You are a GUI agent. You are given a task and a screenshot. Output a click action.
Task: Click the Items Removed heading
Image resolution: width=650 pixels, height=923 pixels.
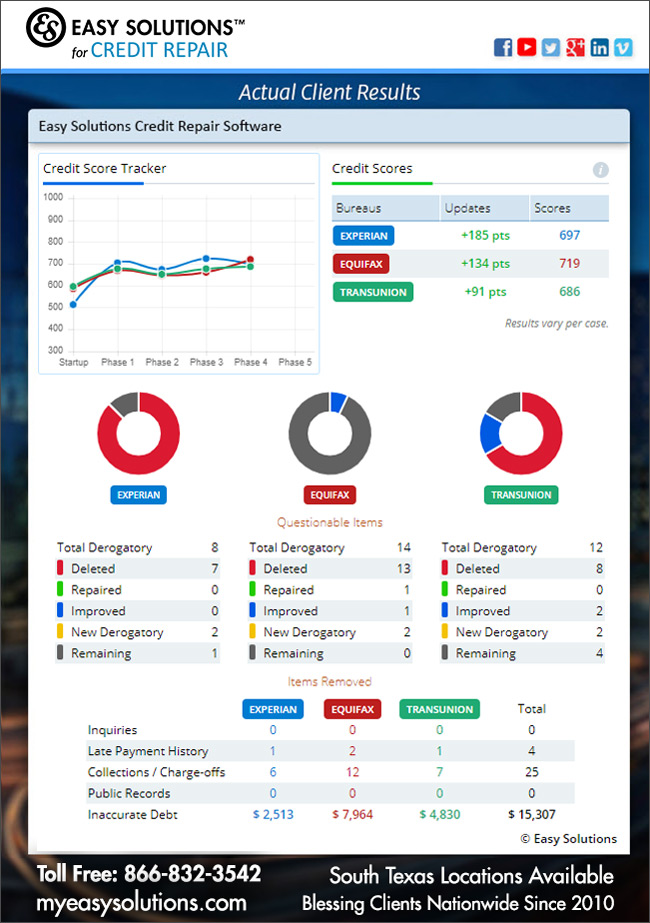(330, 682)
